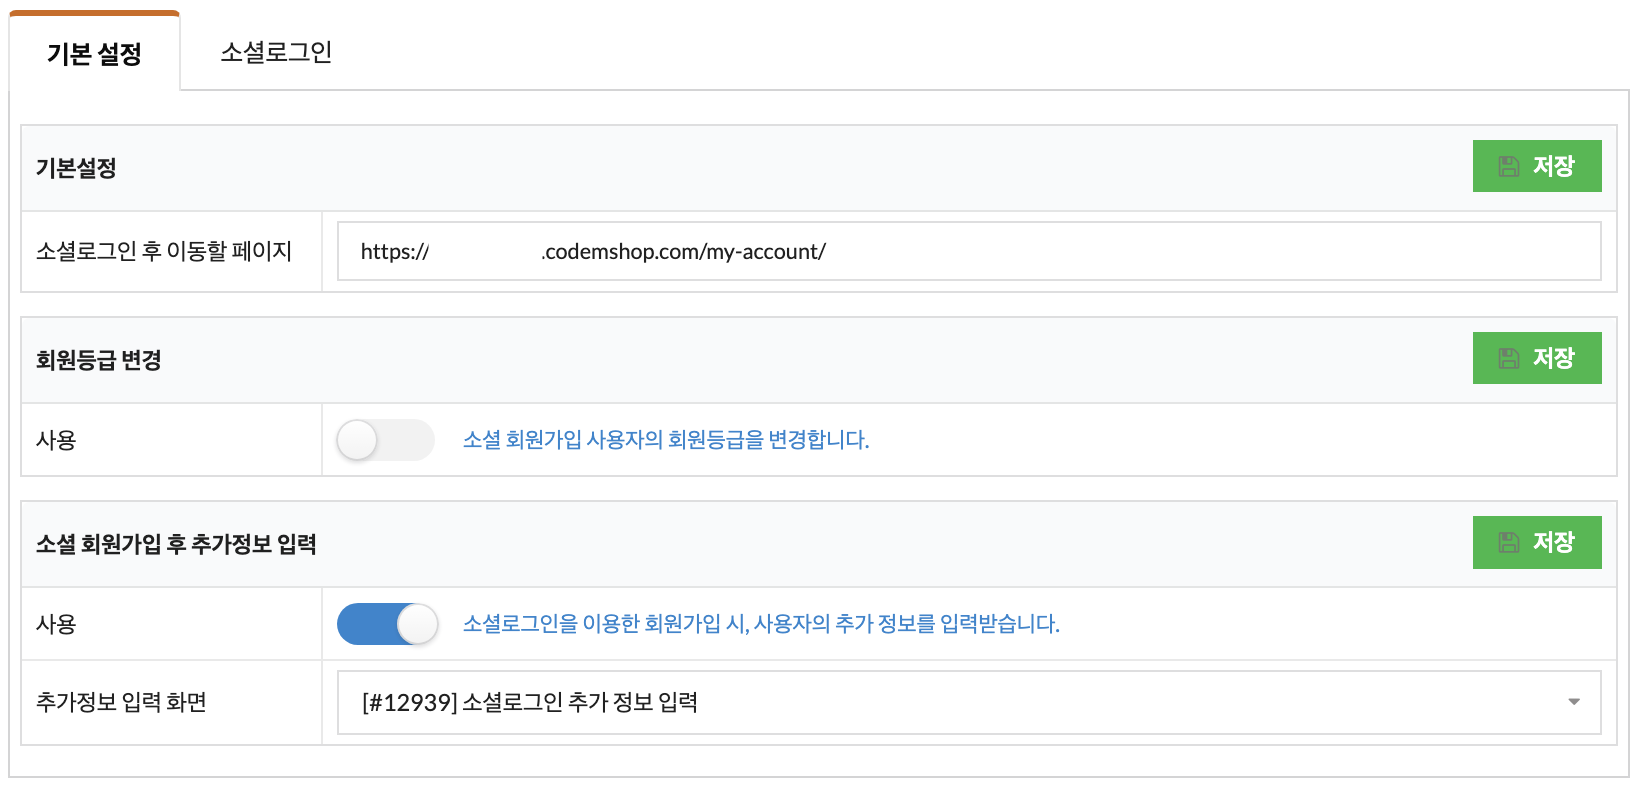Click the floppy disk icon in 기본설정 save button
Screen dimensions: 1634x790
tap(1509, 167)
